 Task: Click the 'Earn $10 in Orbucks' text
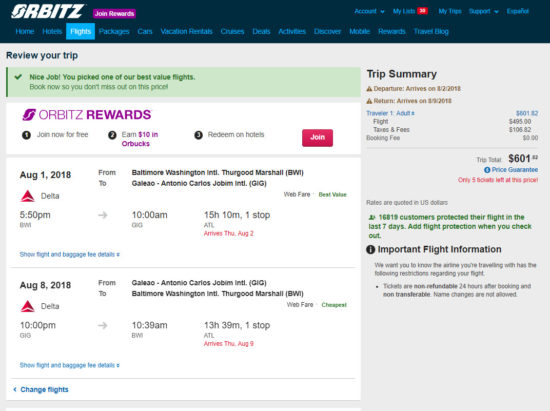pyautogui.click(x=140, y=139)
